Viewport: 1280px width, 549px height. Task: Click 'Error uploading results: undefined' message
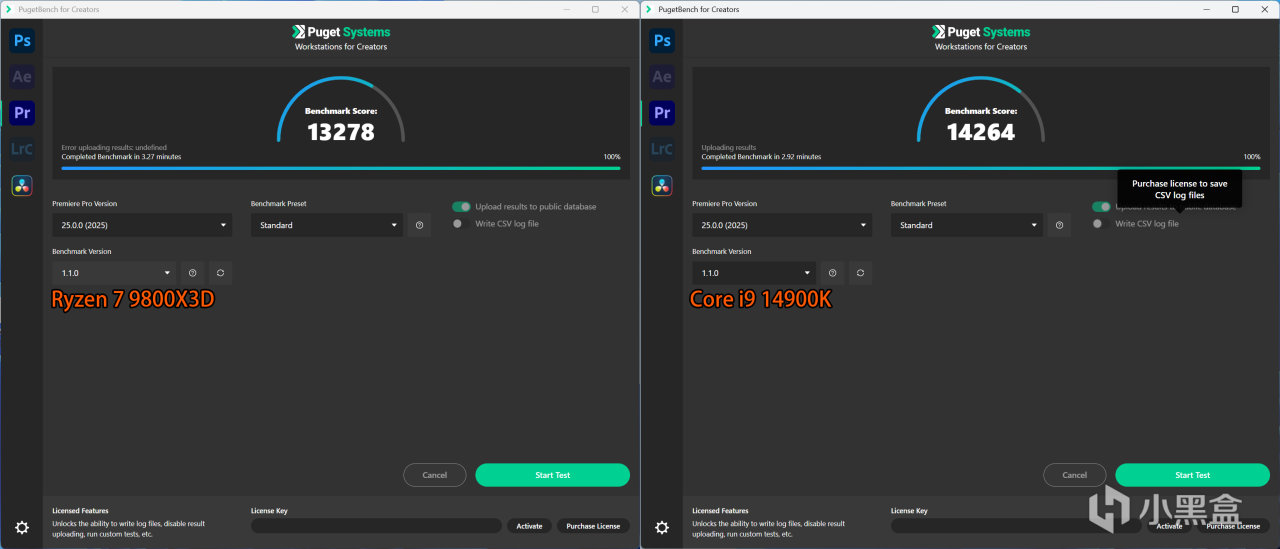click(113, 148)
